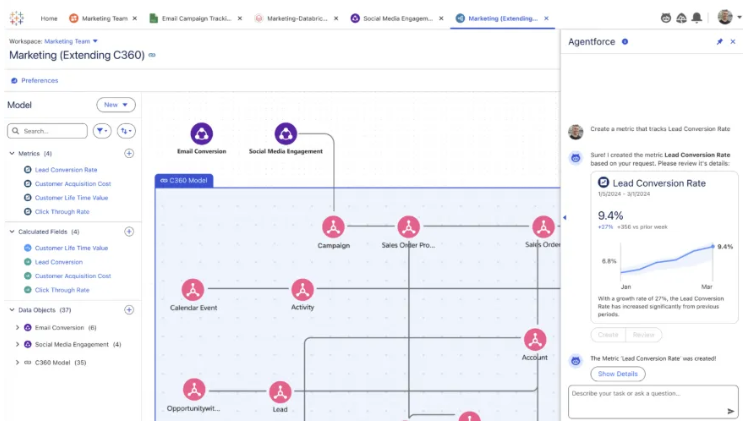Viewport: 743px width, 428px height.
Task: Collapse the Metrics section
Action: [12, 154]
